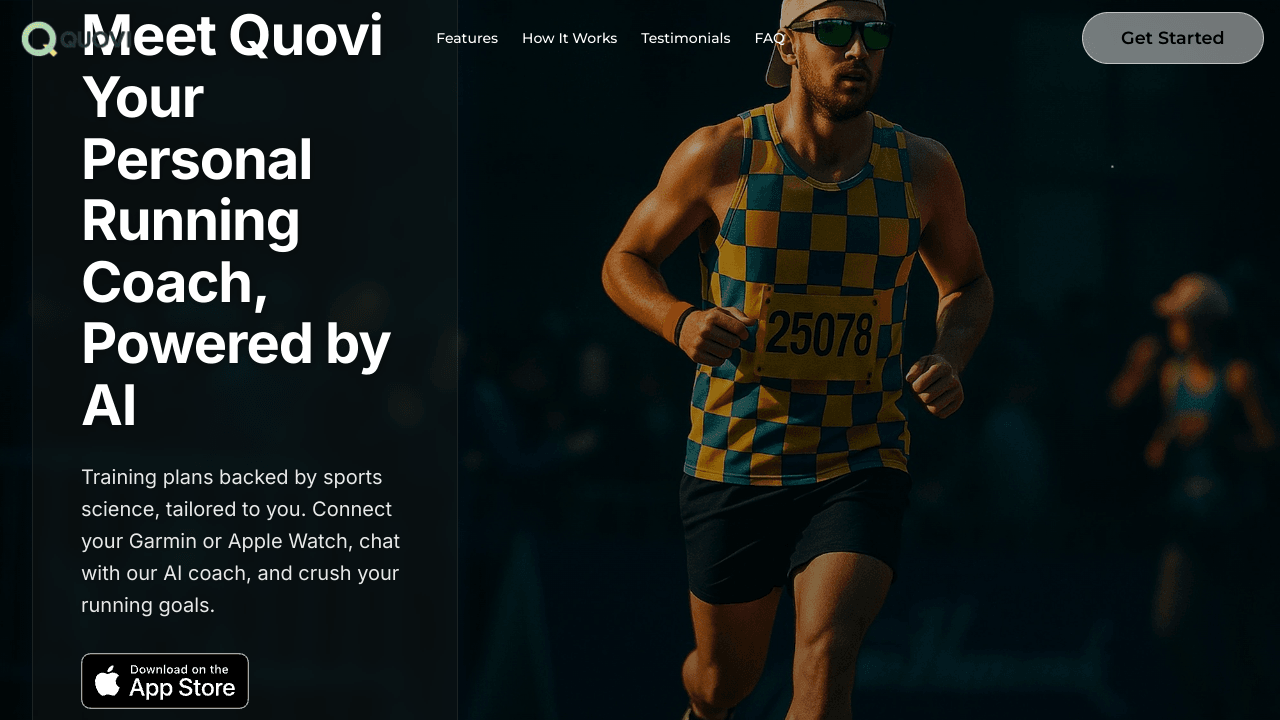Screen dimensions: 1280x720
Task: Click the "Meet Quovi" headline text
Action: pos(232,36)
